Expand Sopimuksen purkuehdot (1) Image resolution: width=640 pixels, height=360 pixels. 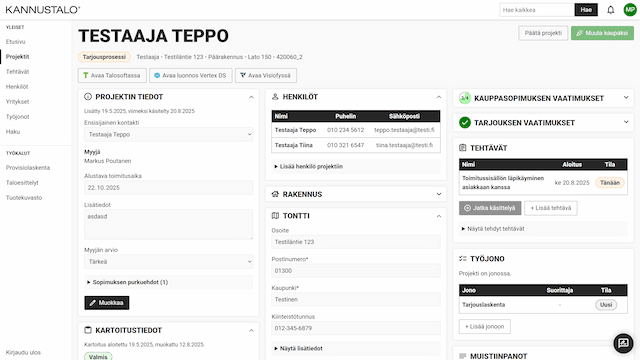[x=169, y=282]
